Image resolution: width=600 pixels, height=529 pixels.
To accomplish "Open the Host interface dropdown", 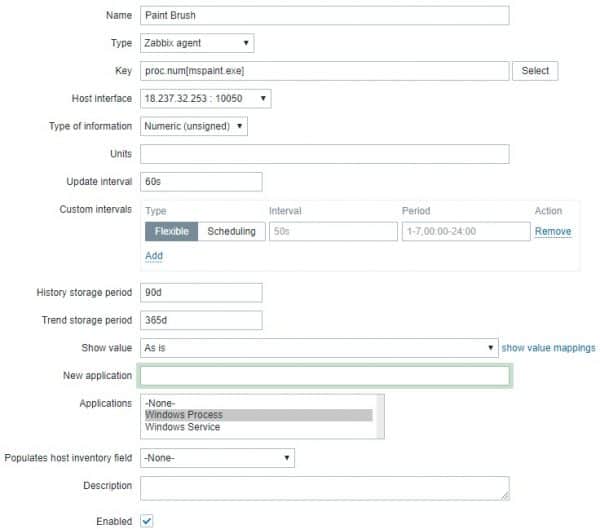I will (x=206, y=98).
